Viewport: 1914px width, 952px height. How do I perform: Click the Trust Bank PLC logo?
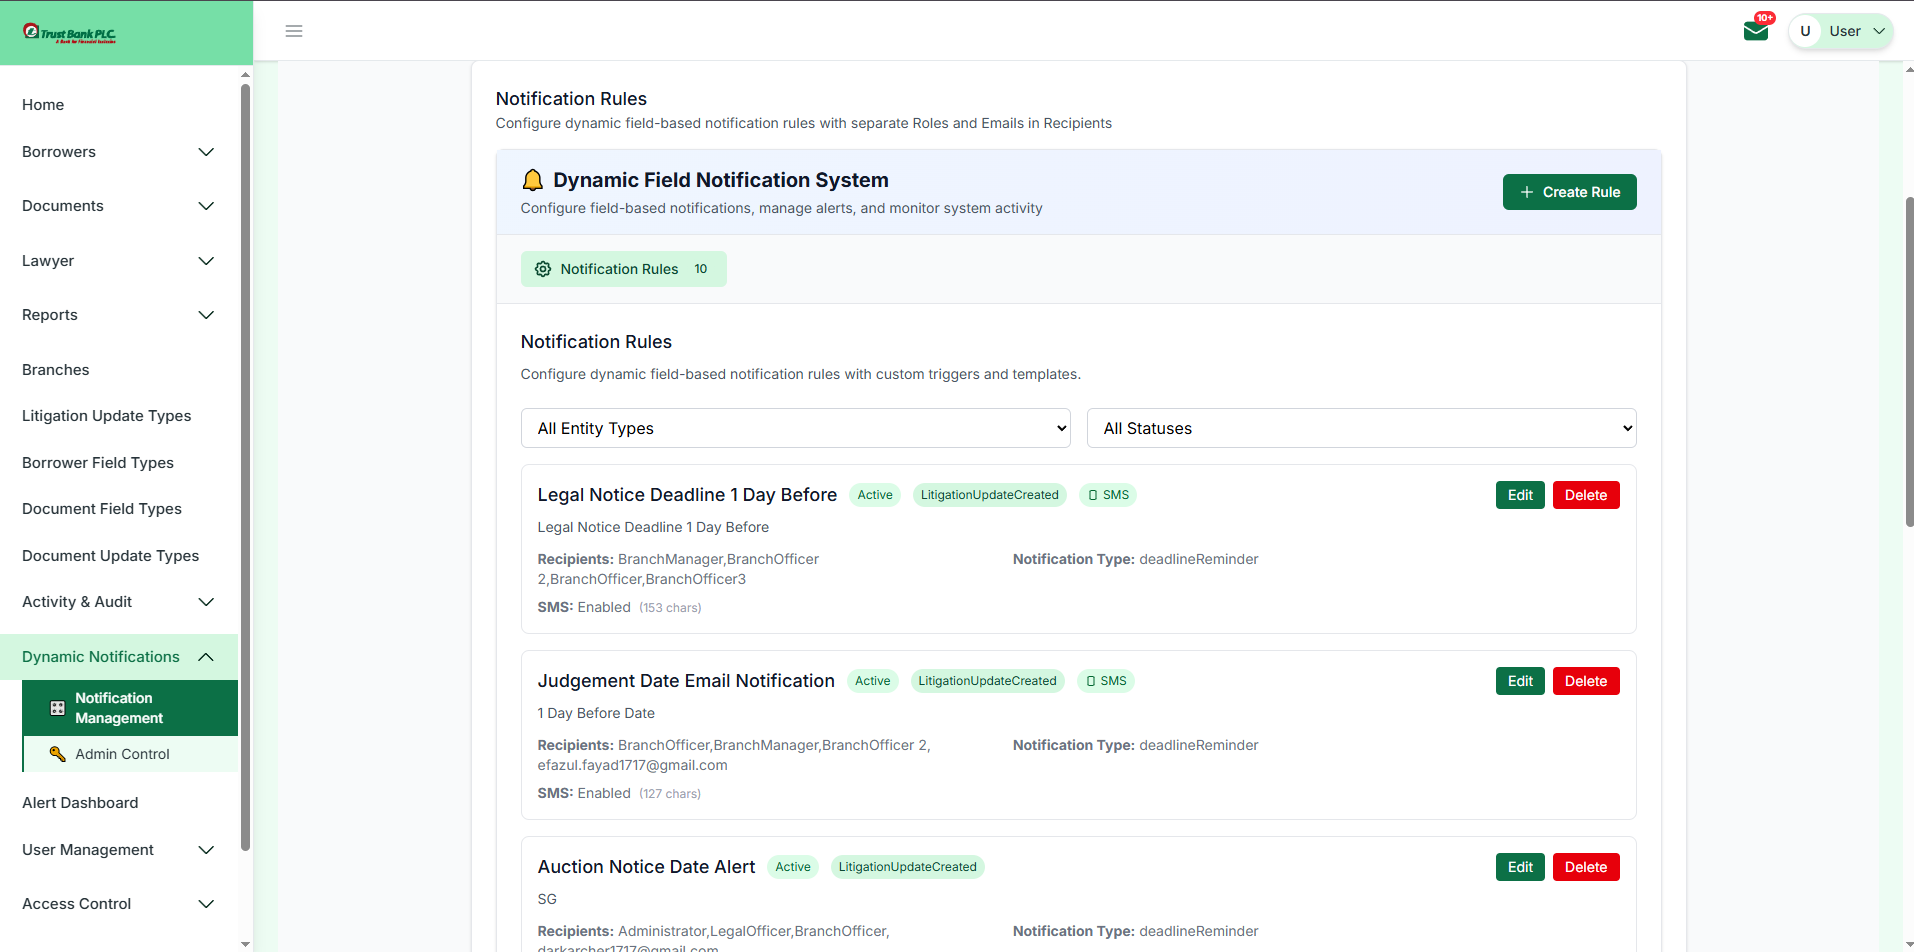[x=70, y=33]
